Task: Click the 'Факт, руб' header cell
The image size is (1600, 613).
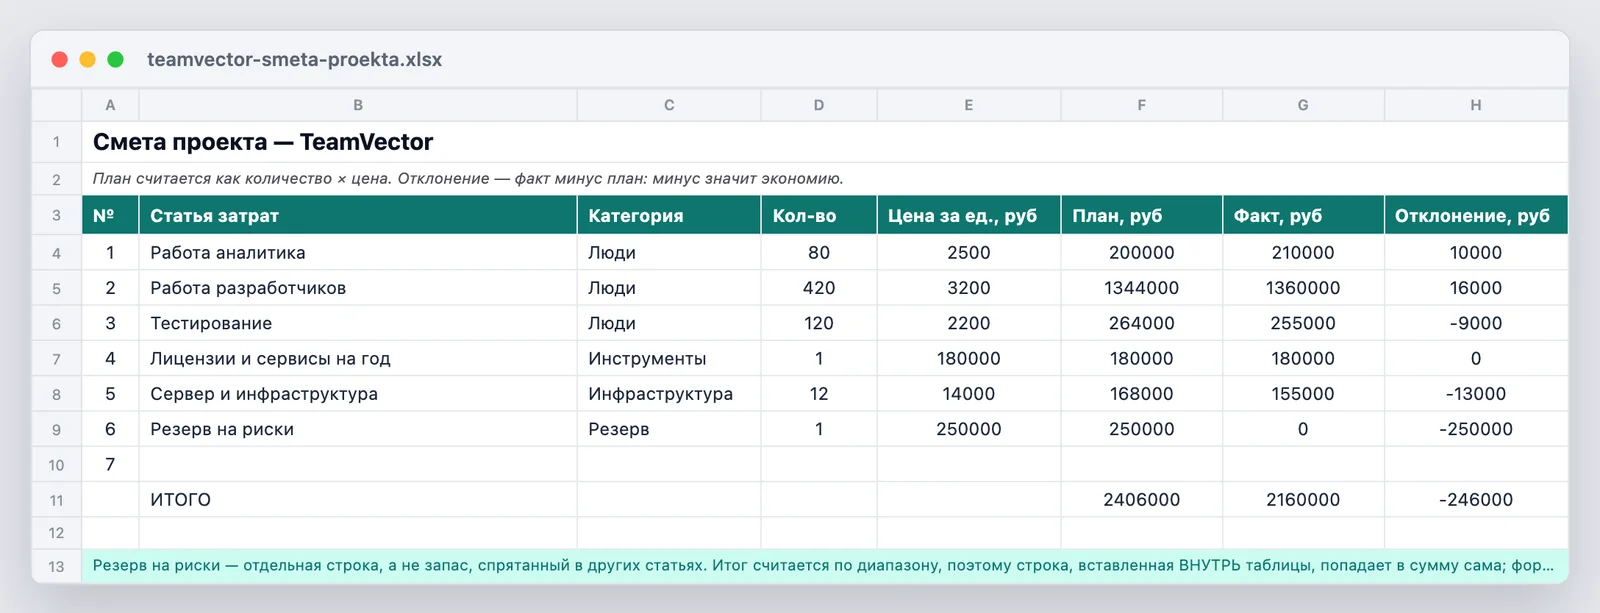Action: point(1303,215)
